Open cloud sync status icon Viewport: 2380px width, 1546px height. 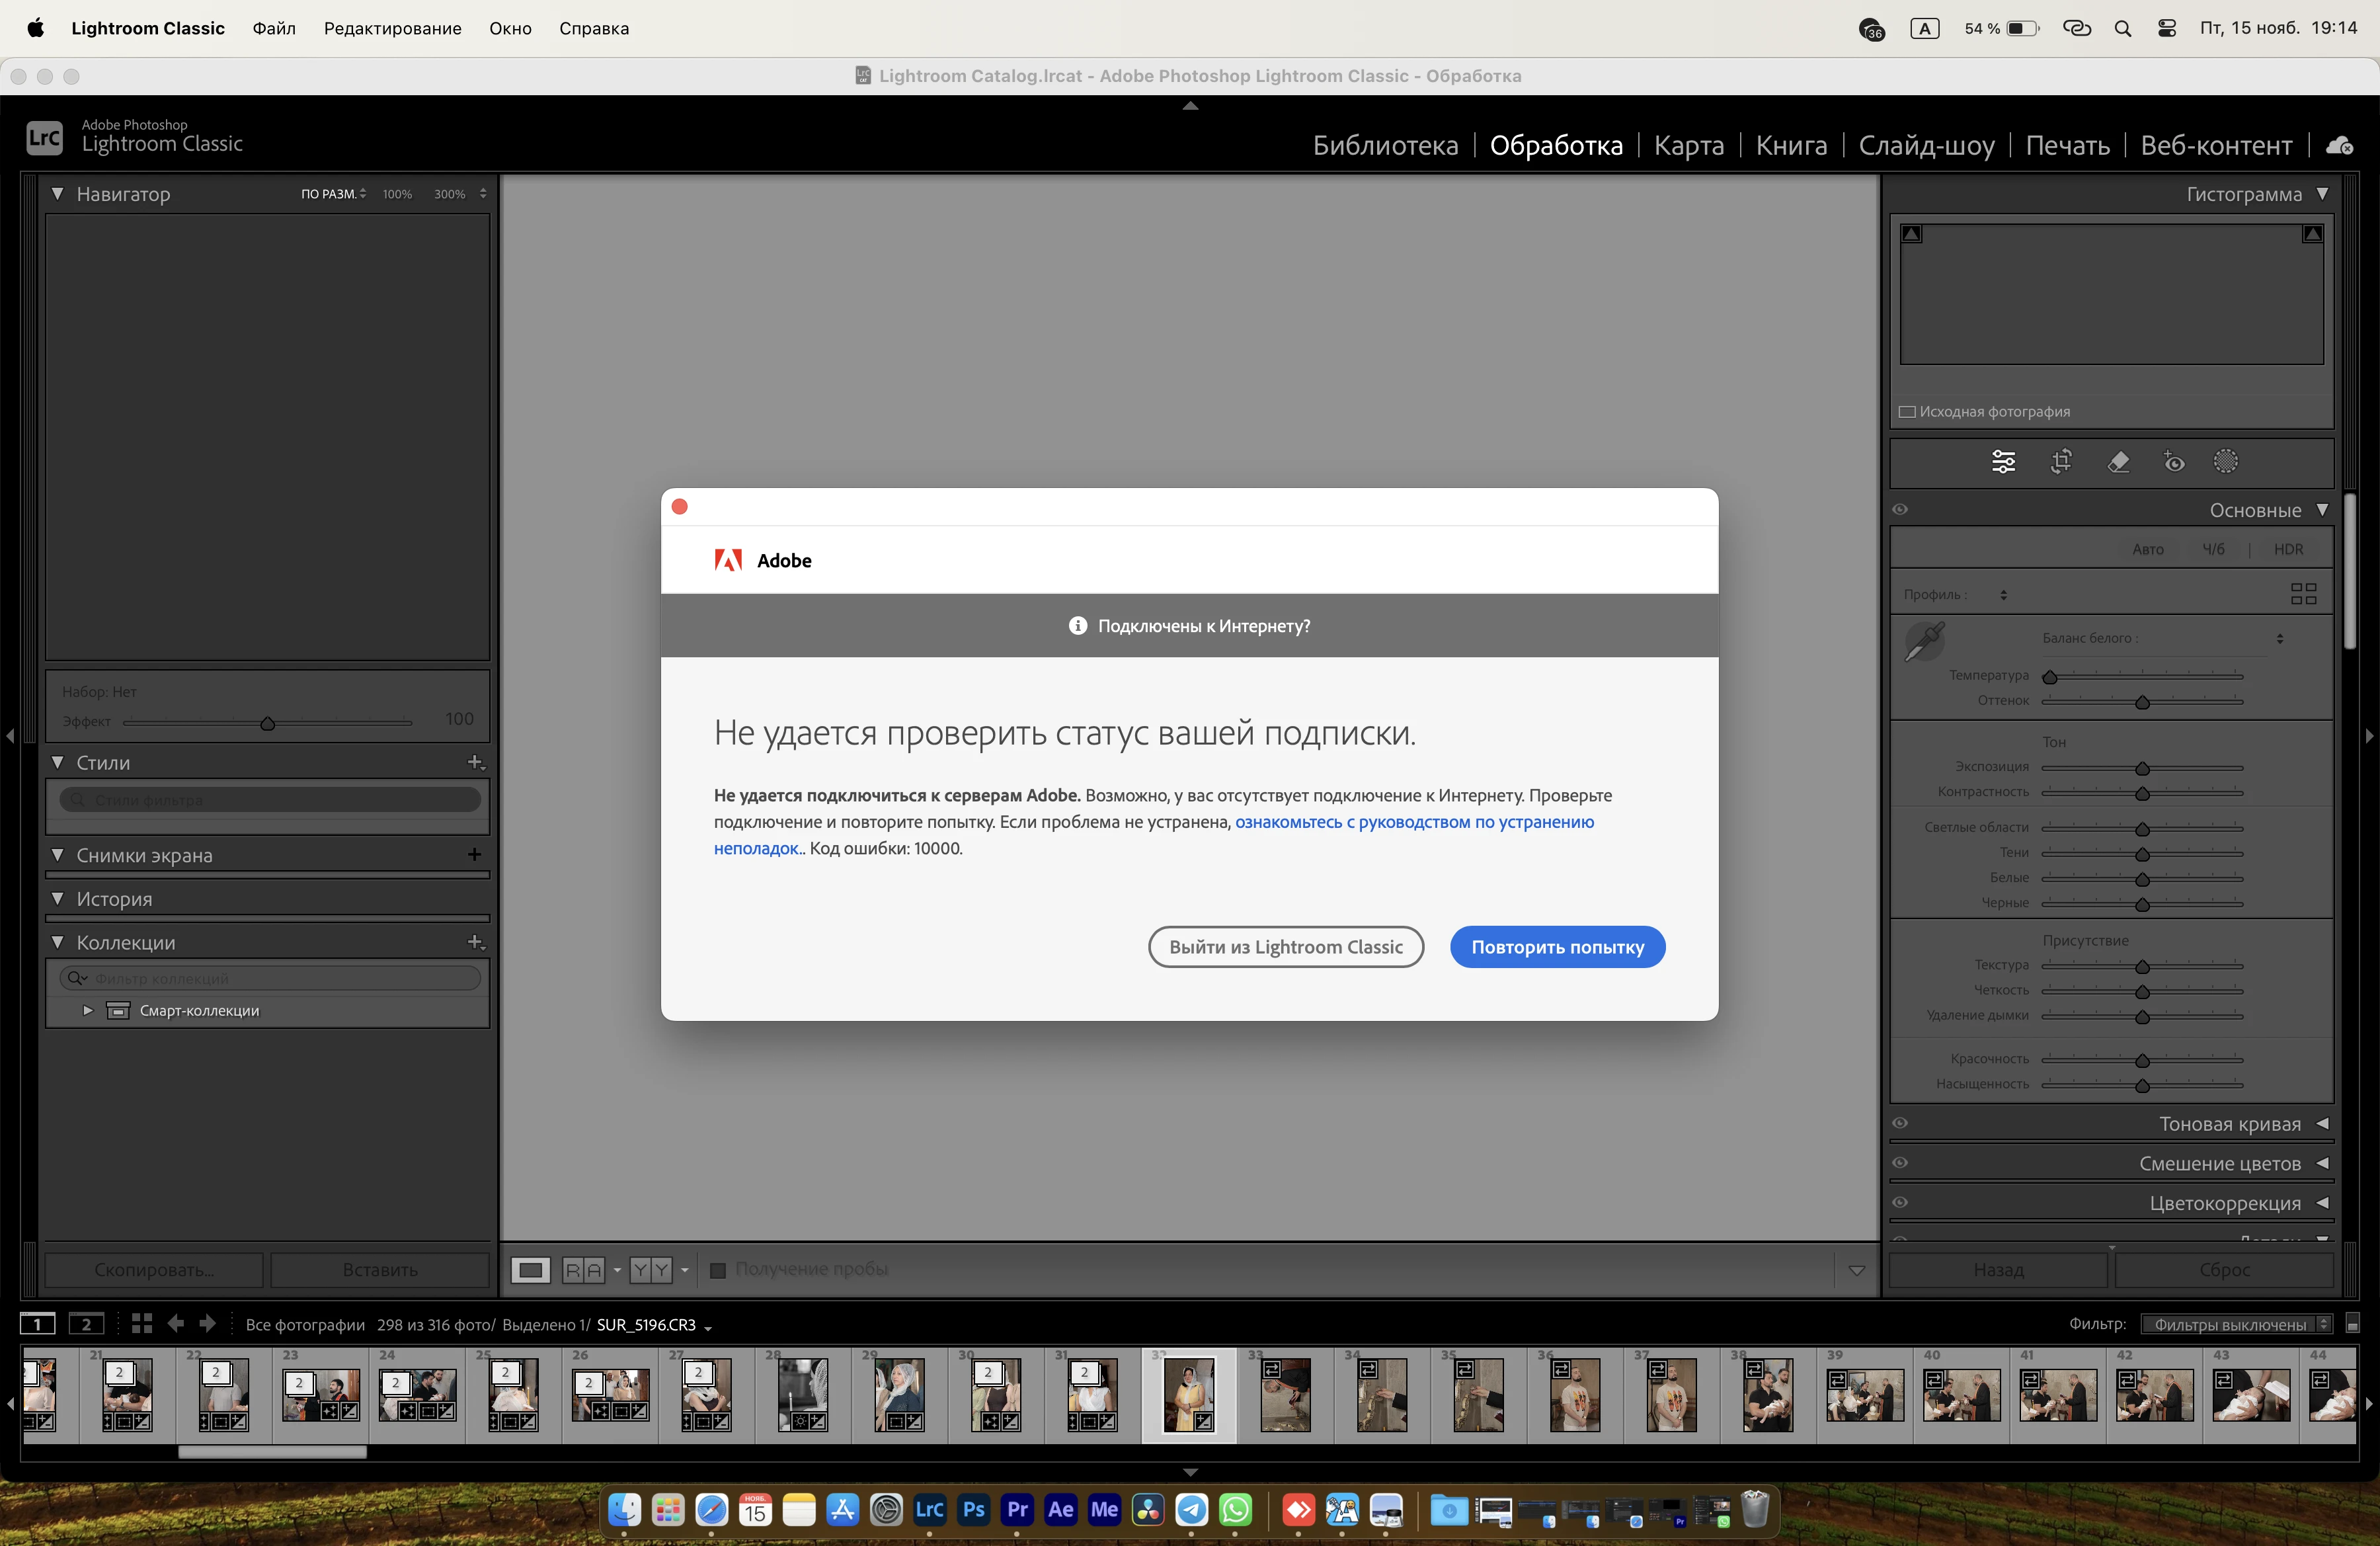pos(2339,146)
